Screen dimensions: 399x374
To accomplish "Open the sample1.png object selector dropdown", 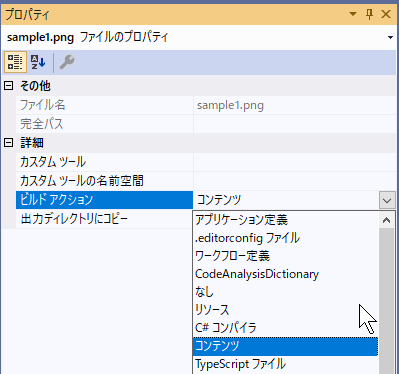I will [x=390, y=37].
